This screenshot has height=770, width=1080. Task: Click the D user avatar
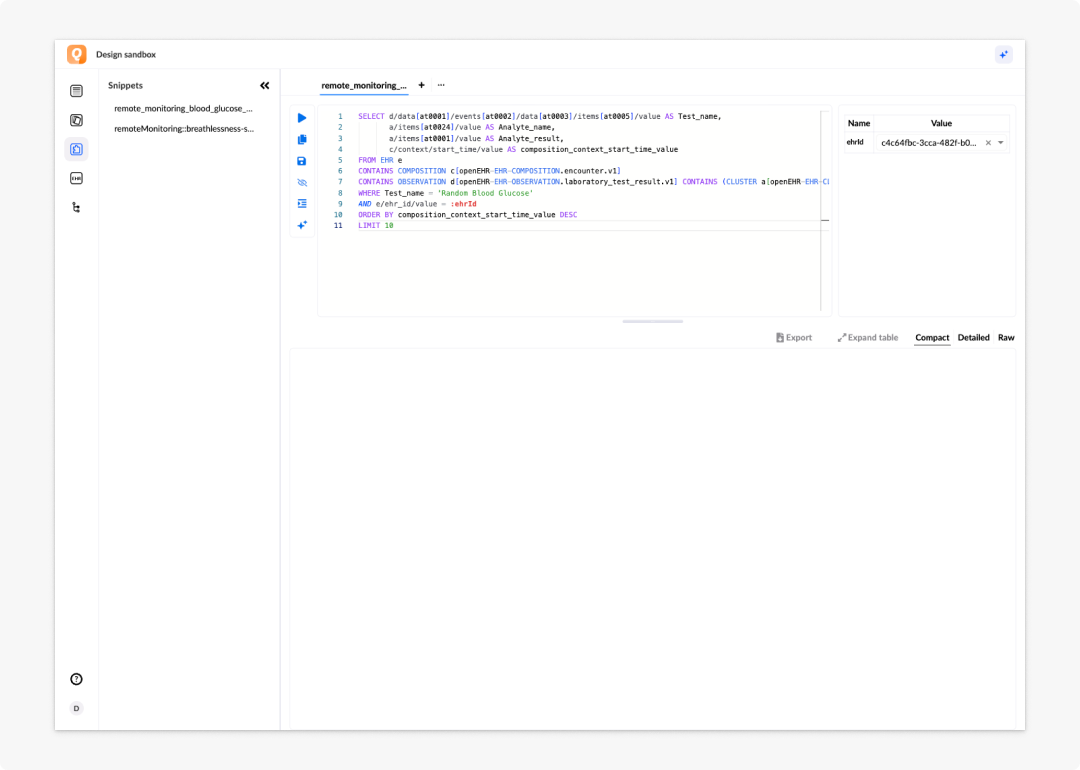click(x=76, y=708)
